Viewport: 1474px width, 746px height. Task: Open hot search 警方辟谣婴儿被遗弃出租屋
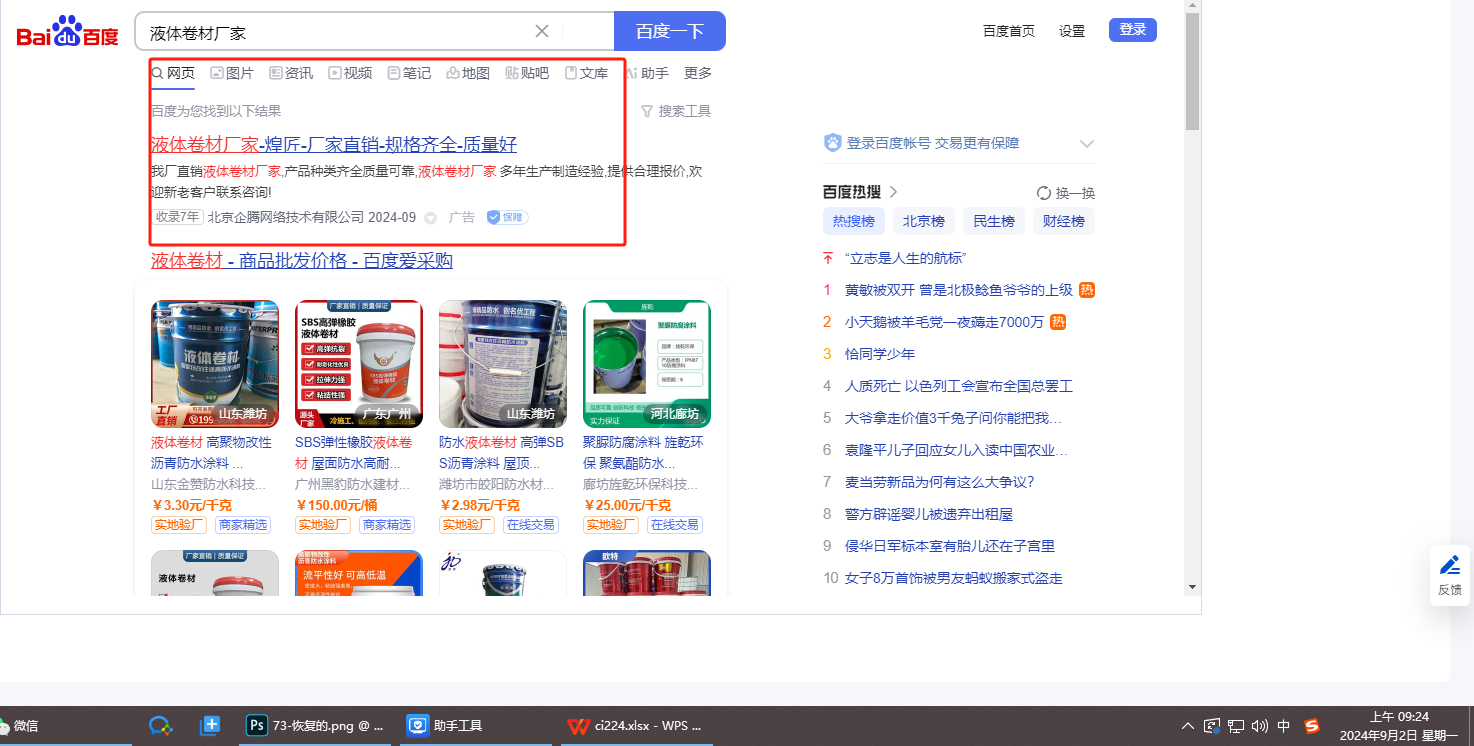[929, 514]
